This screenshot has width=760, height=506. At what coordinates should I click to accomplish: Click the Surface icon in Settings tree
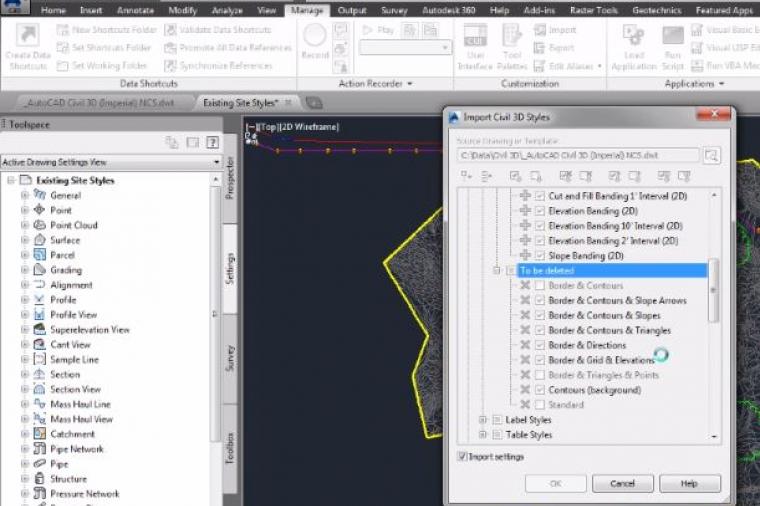[x=39, y=240]
